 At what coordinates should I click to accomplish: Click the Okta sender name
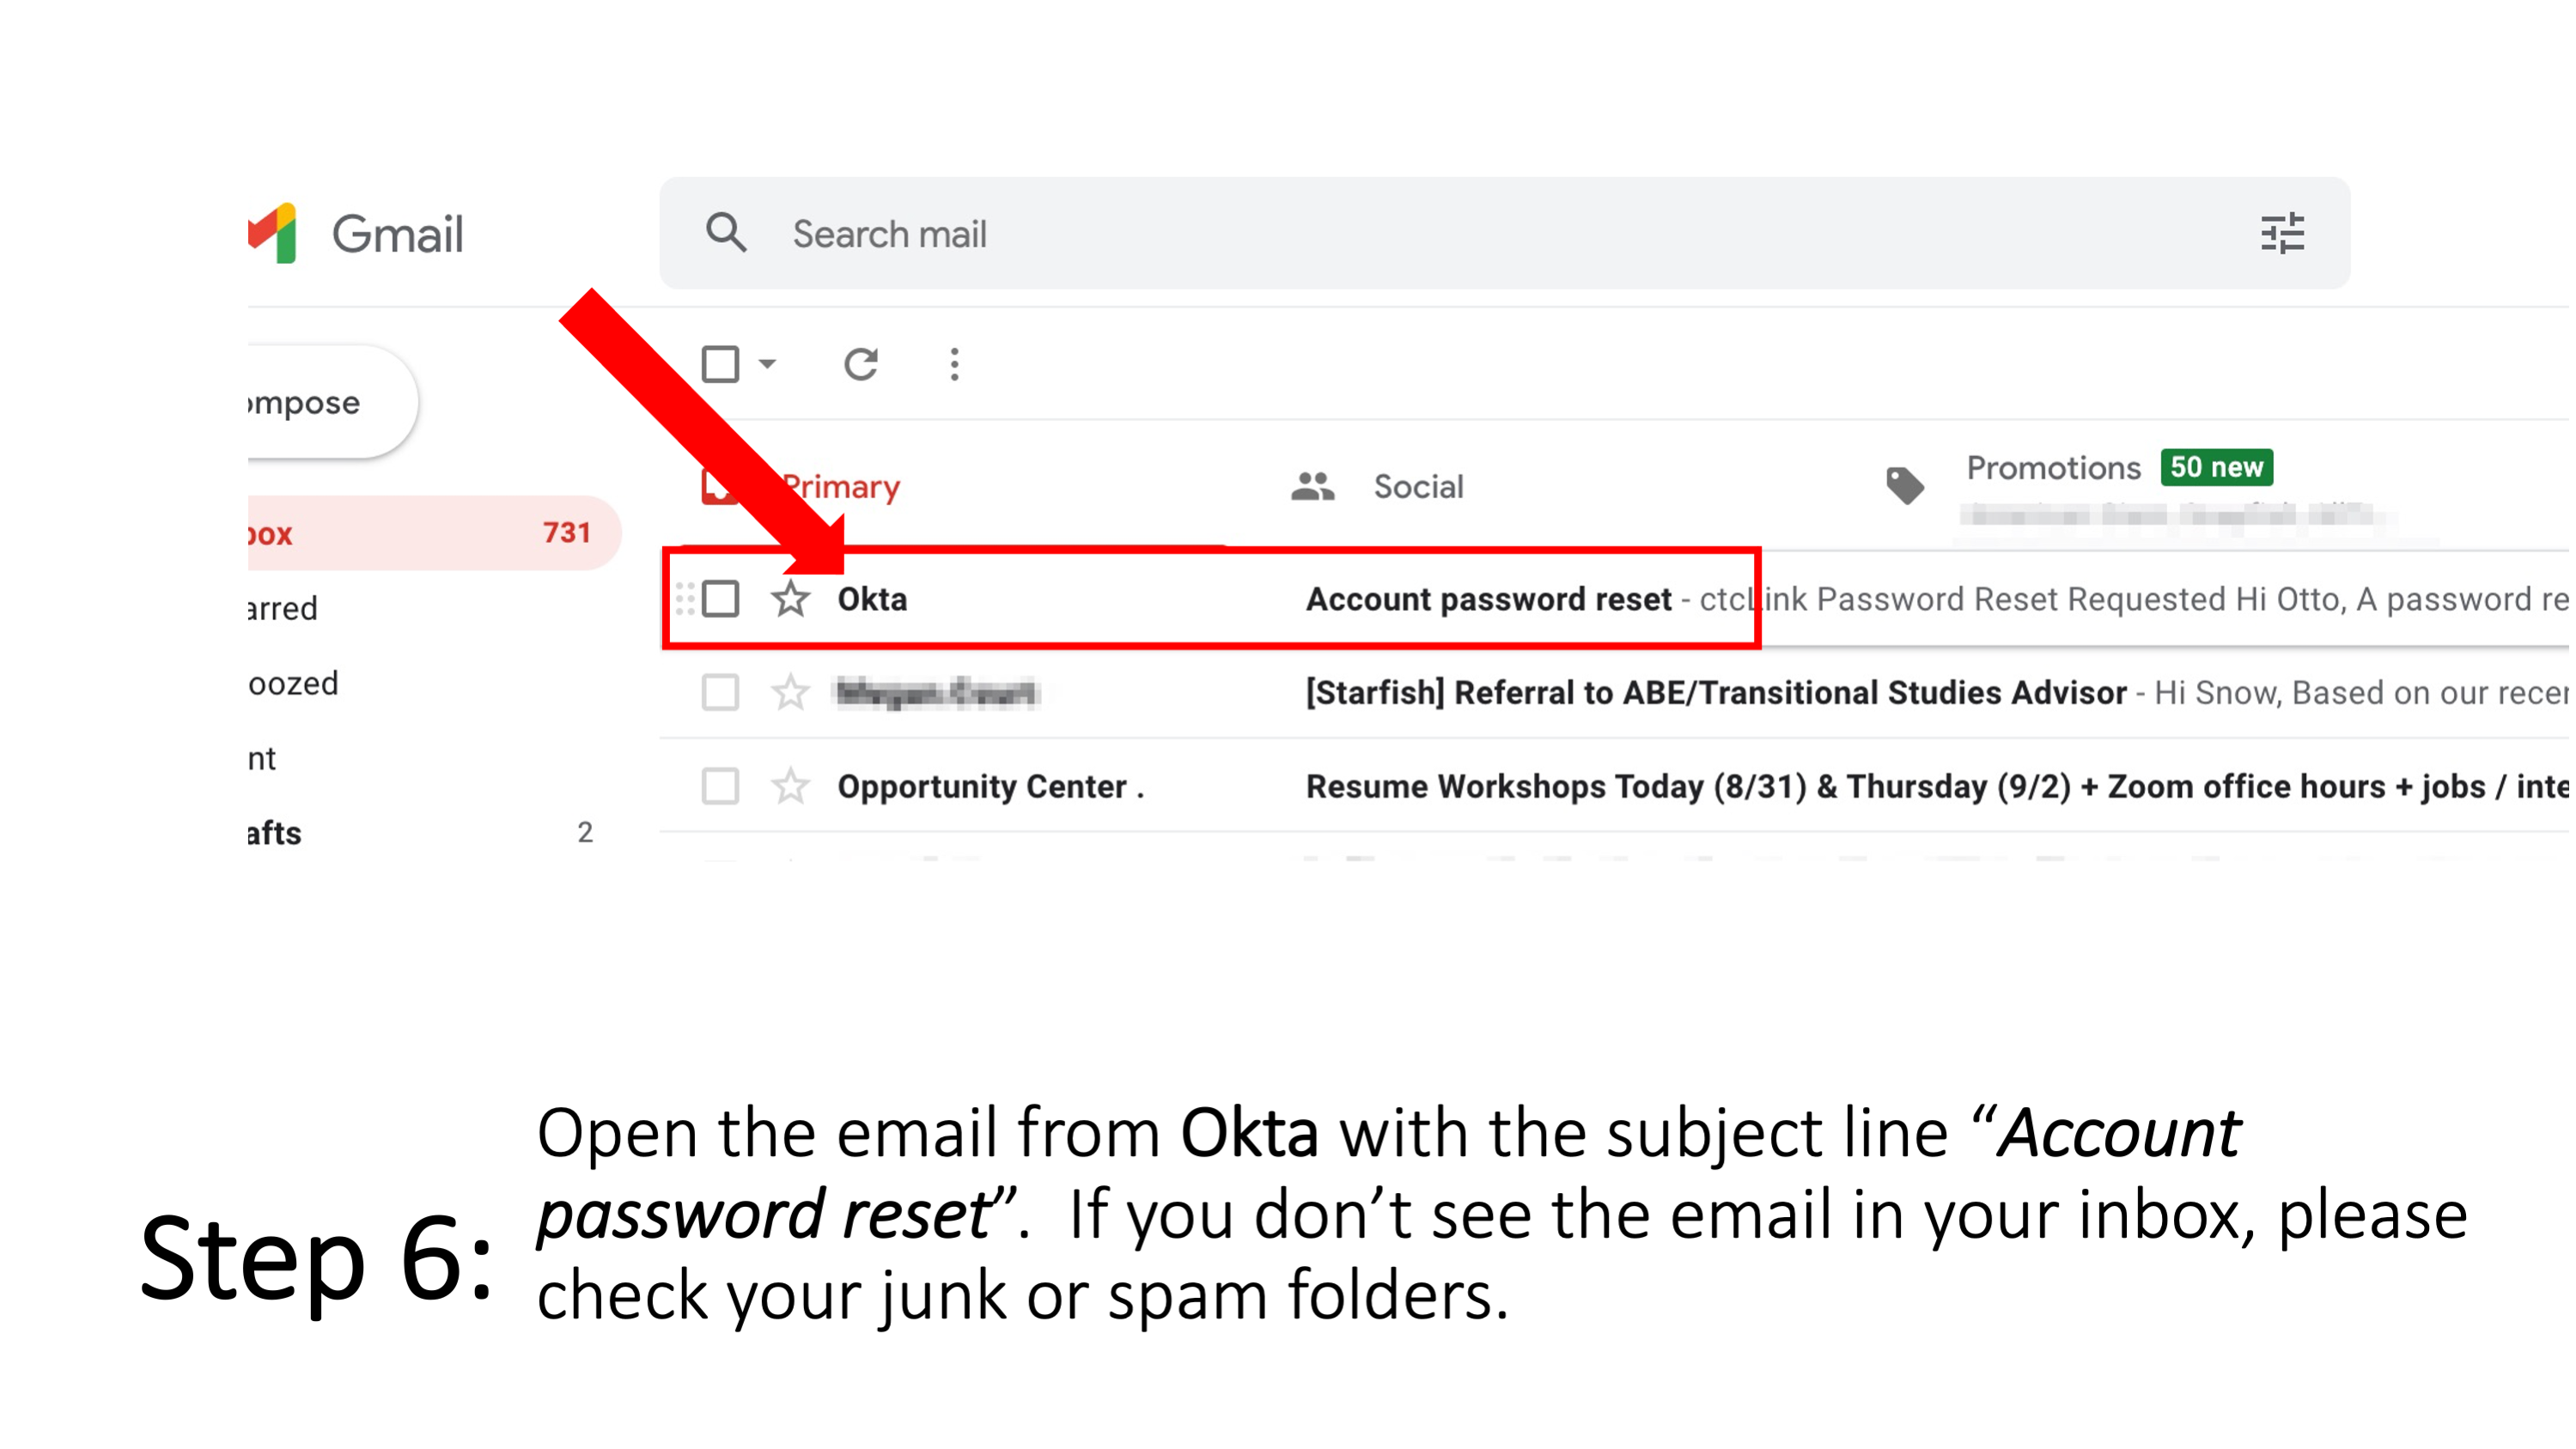(x=872, y=599)
